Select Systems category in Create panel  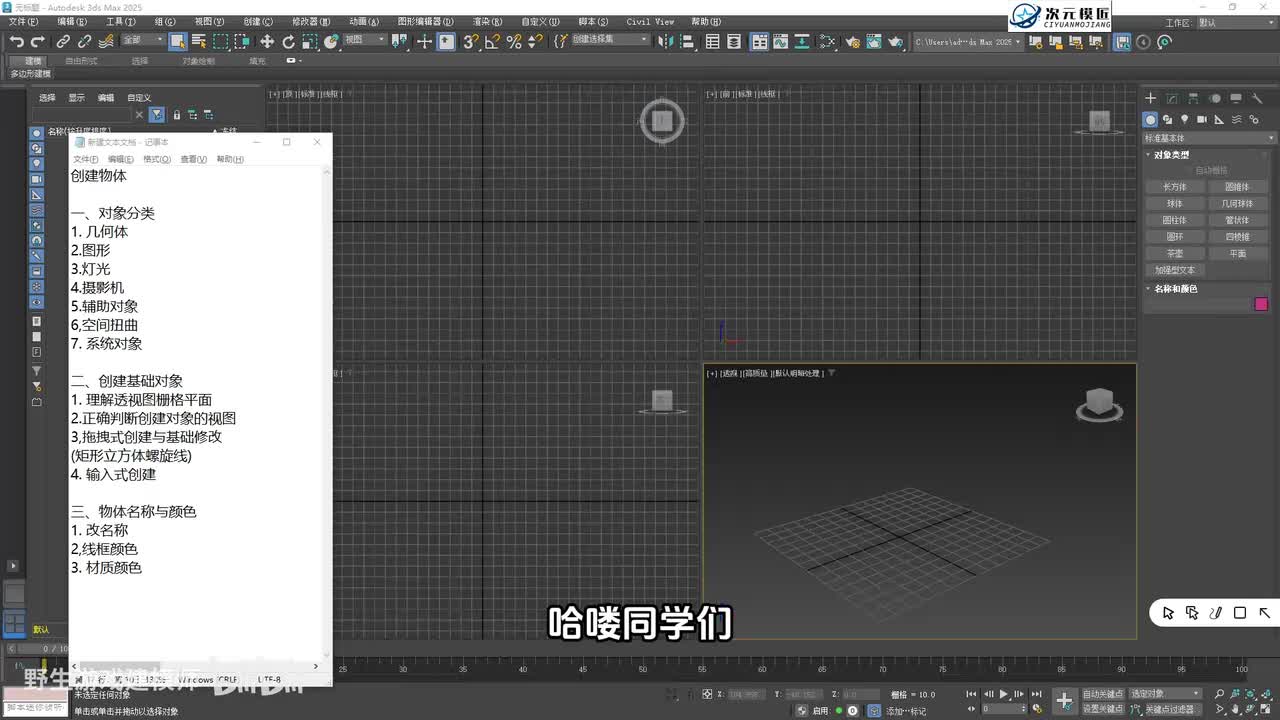(1253, 119)
